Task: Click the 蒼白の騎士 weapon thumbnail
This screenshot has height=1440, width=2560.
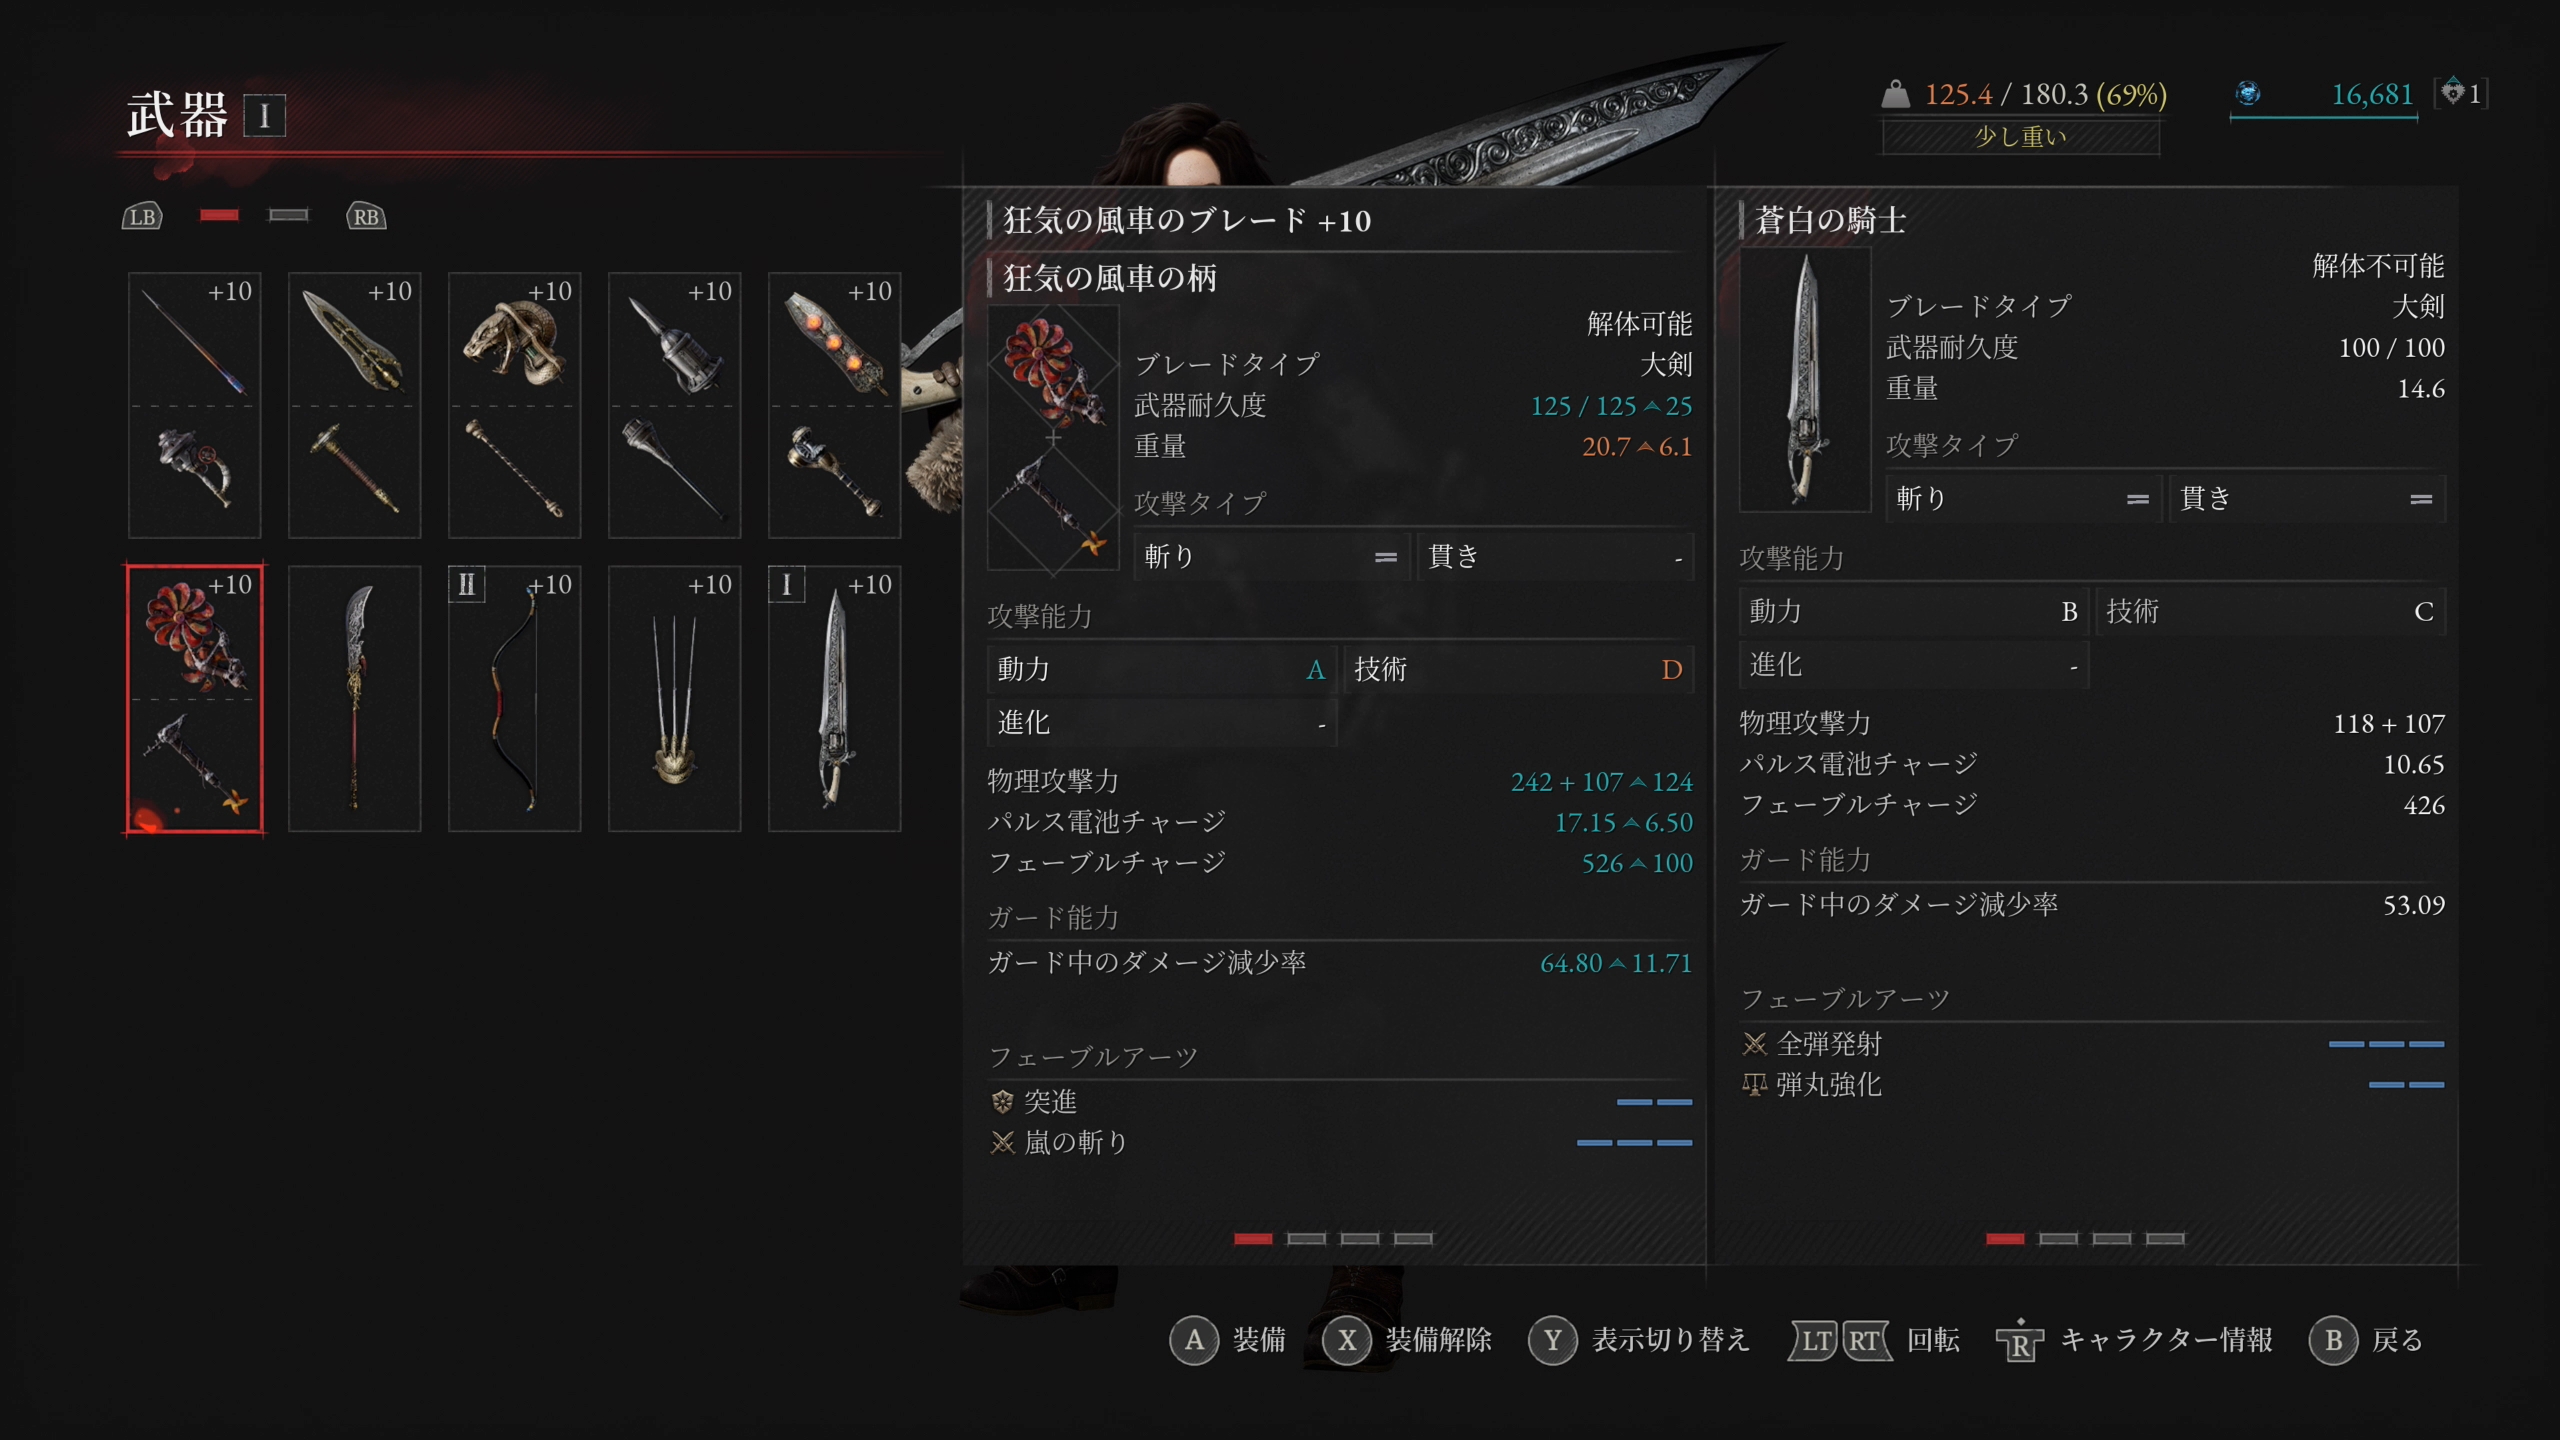Action: click(x=1805, y=380)
